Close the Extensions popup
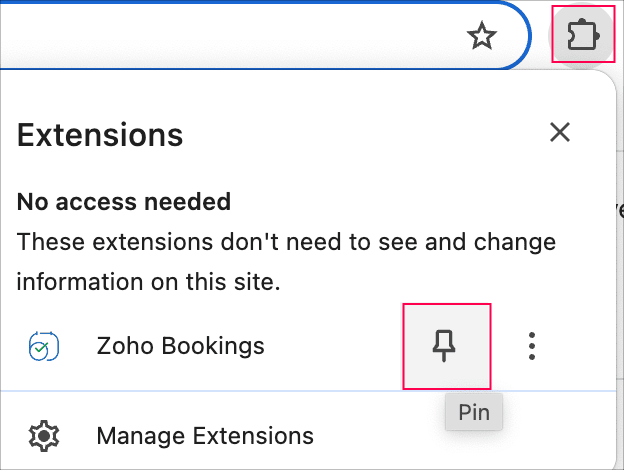624x470 pixels. pos(560,132)
